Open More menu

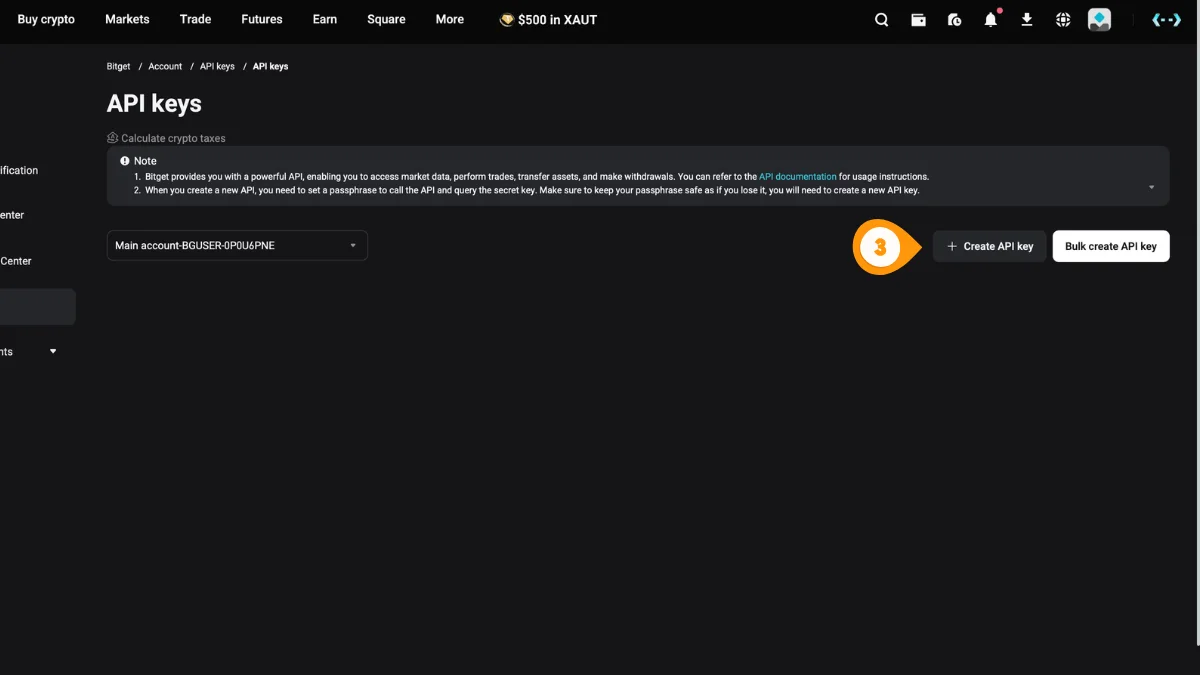point(450,20)
